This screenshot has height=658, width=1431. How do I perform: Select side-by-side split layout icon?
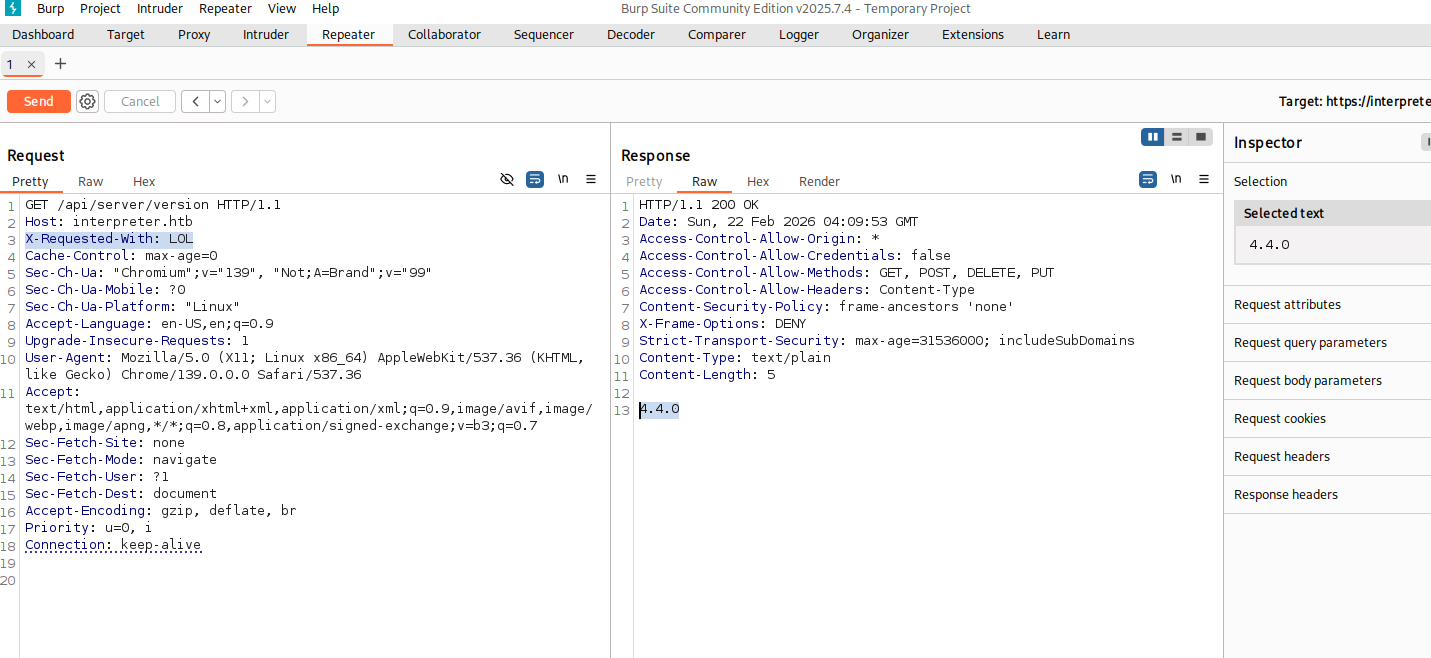click(x=1153, y=137)
